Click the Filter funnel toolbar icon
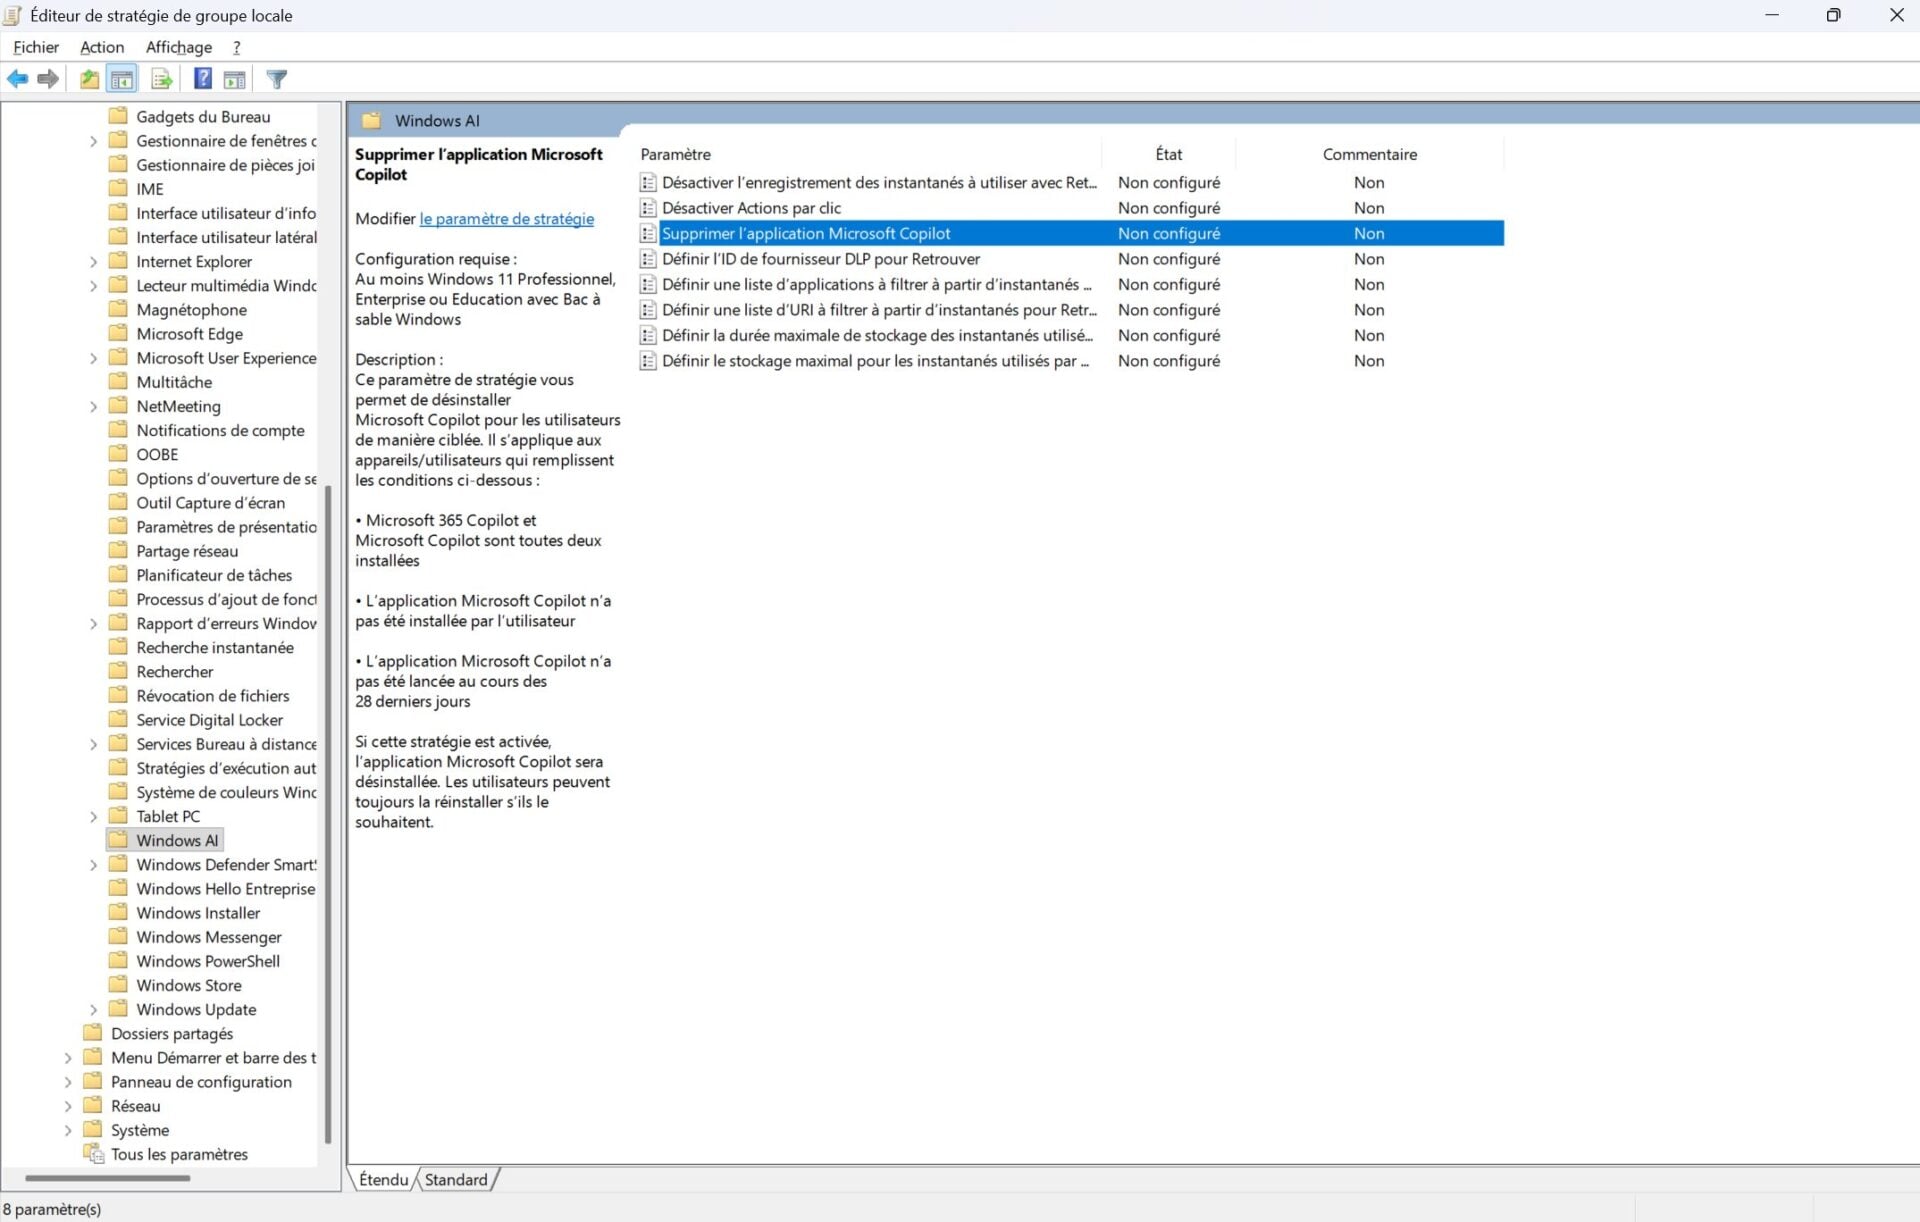Screen dimensions: 1920x1222 [277, 79]
